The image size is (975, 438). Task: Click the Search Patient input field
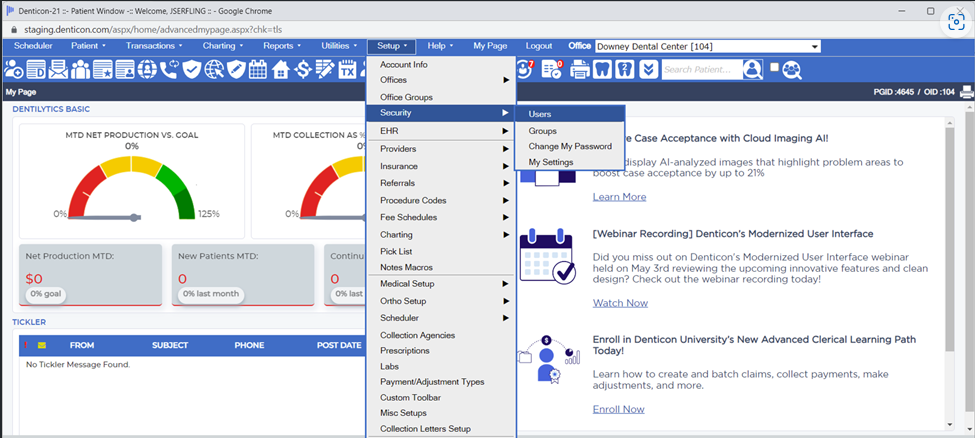pos(702,69)
